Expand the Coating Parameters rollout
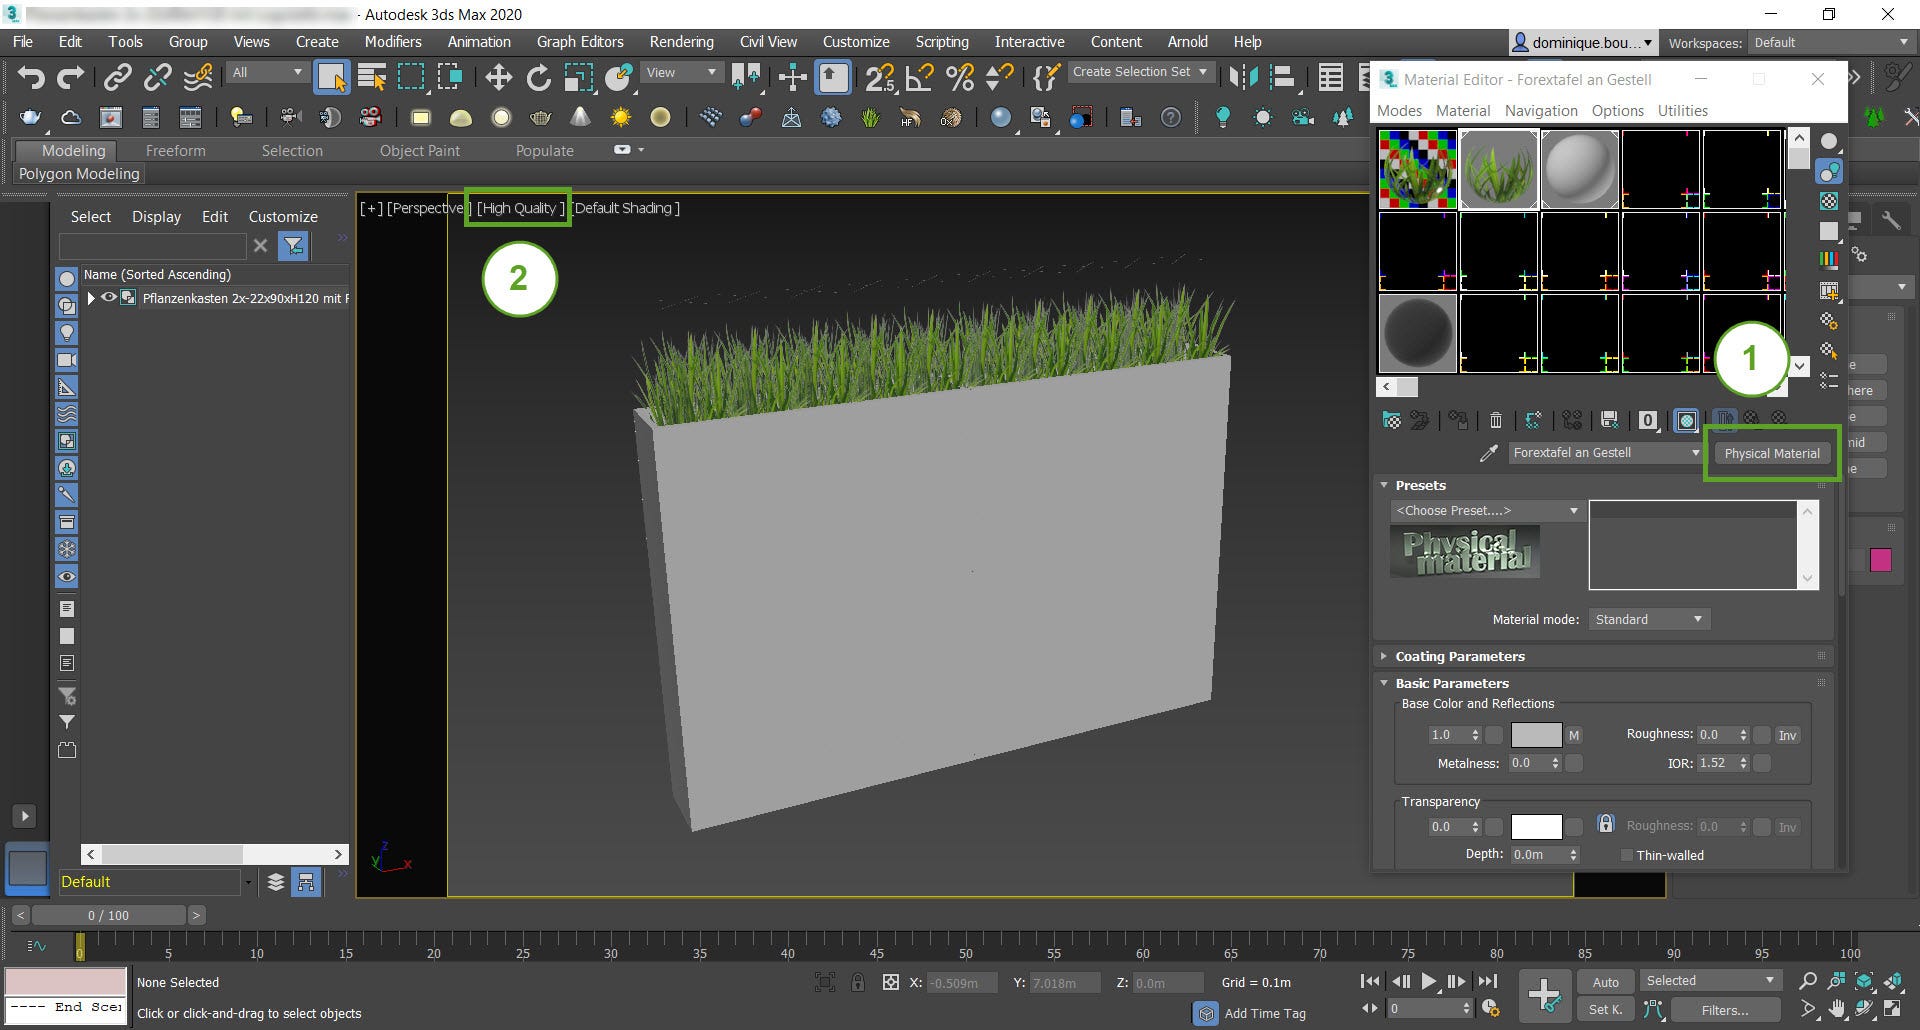 click(x=1459, y=656)
